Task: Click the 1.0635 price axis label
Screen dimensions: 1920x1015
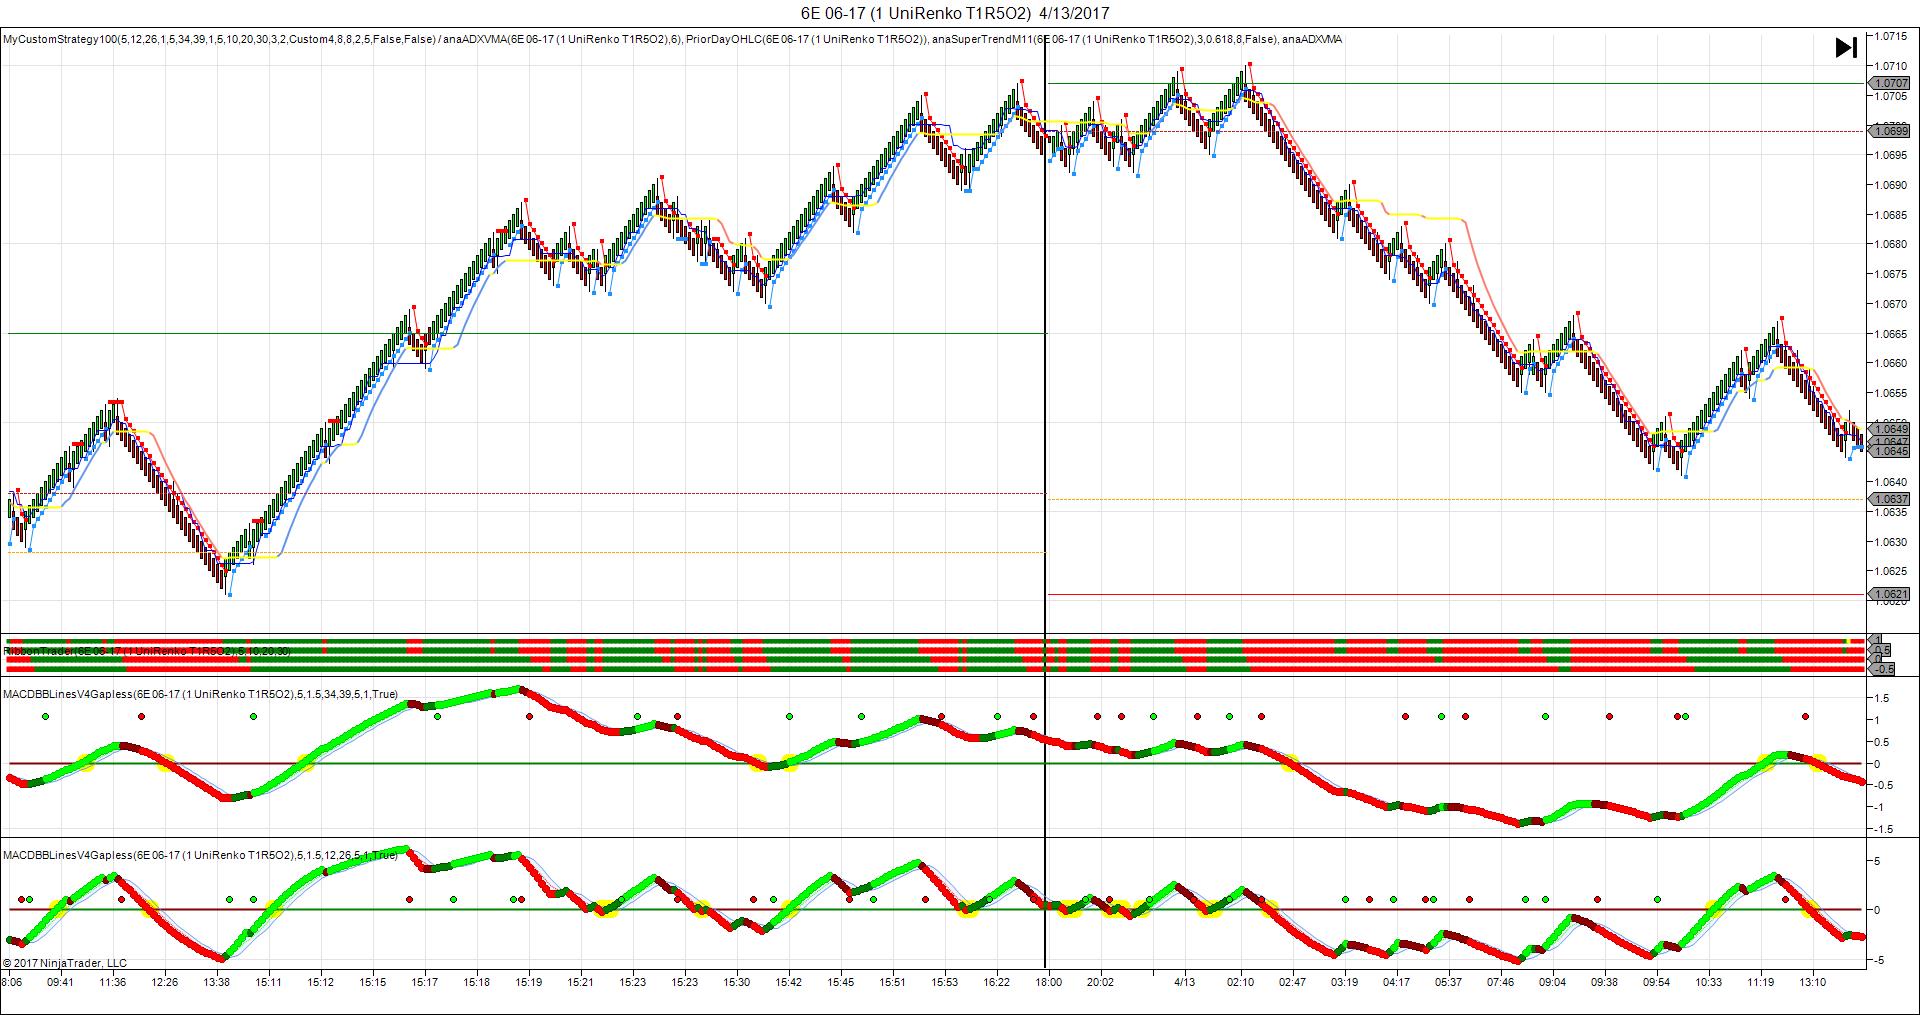Action: (x=1891, y=513)
